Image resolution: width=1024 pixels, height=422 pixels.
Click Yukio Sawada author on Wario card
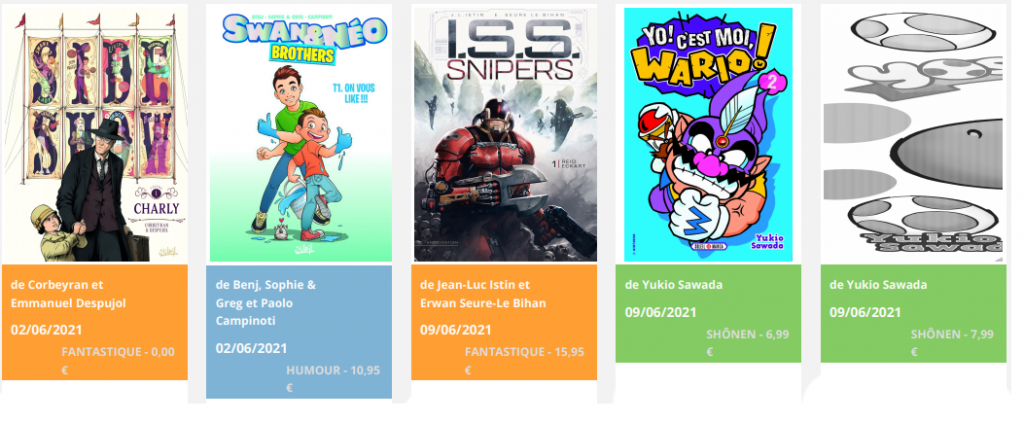click(x=673, y=285)
